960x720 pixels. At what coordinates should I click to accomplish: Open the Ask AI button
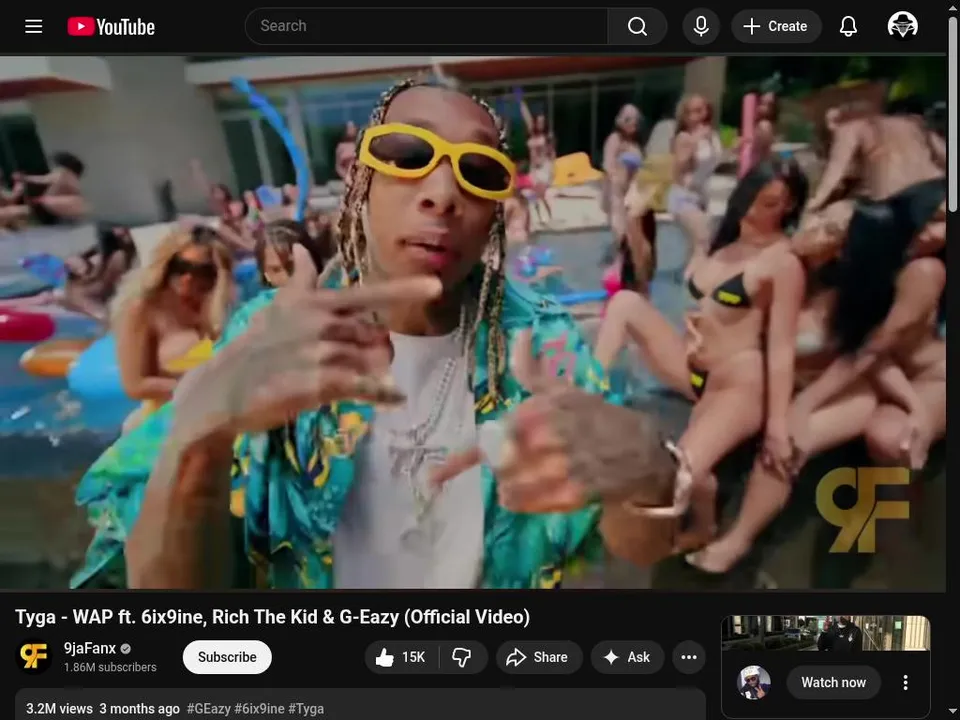coord(627,657)
